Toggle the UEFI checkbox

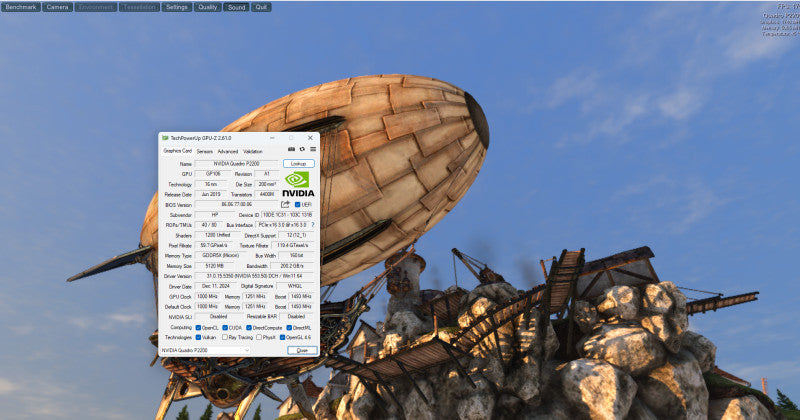297,205
